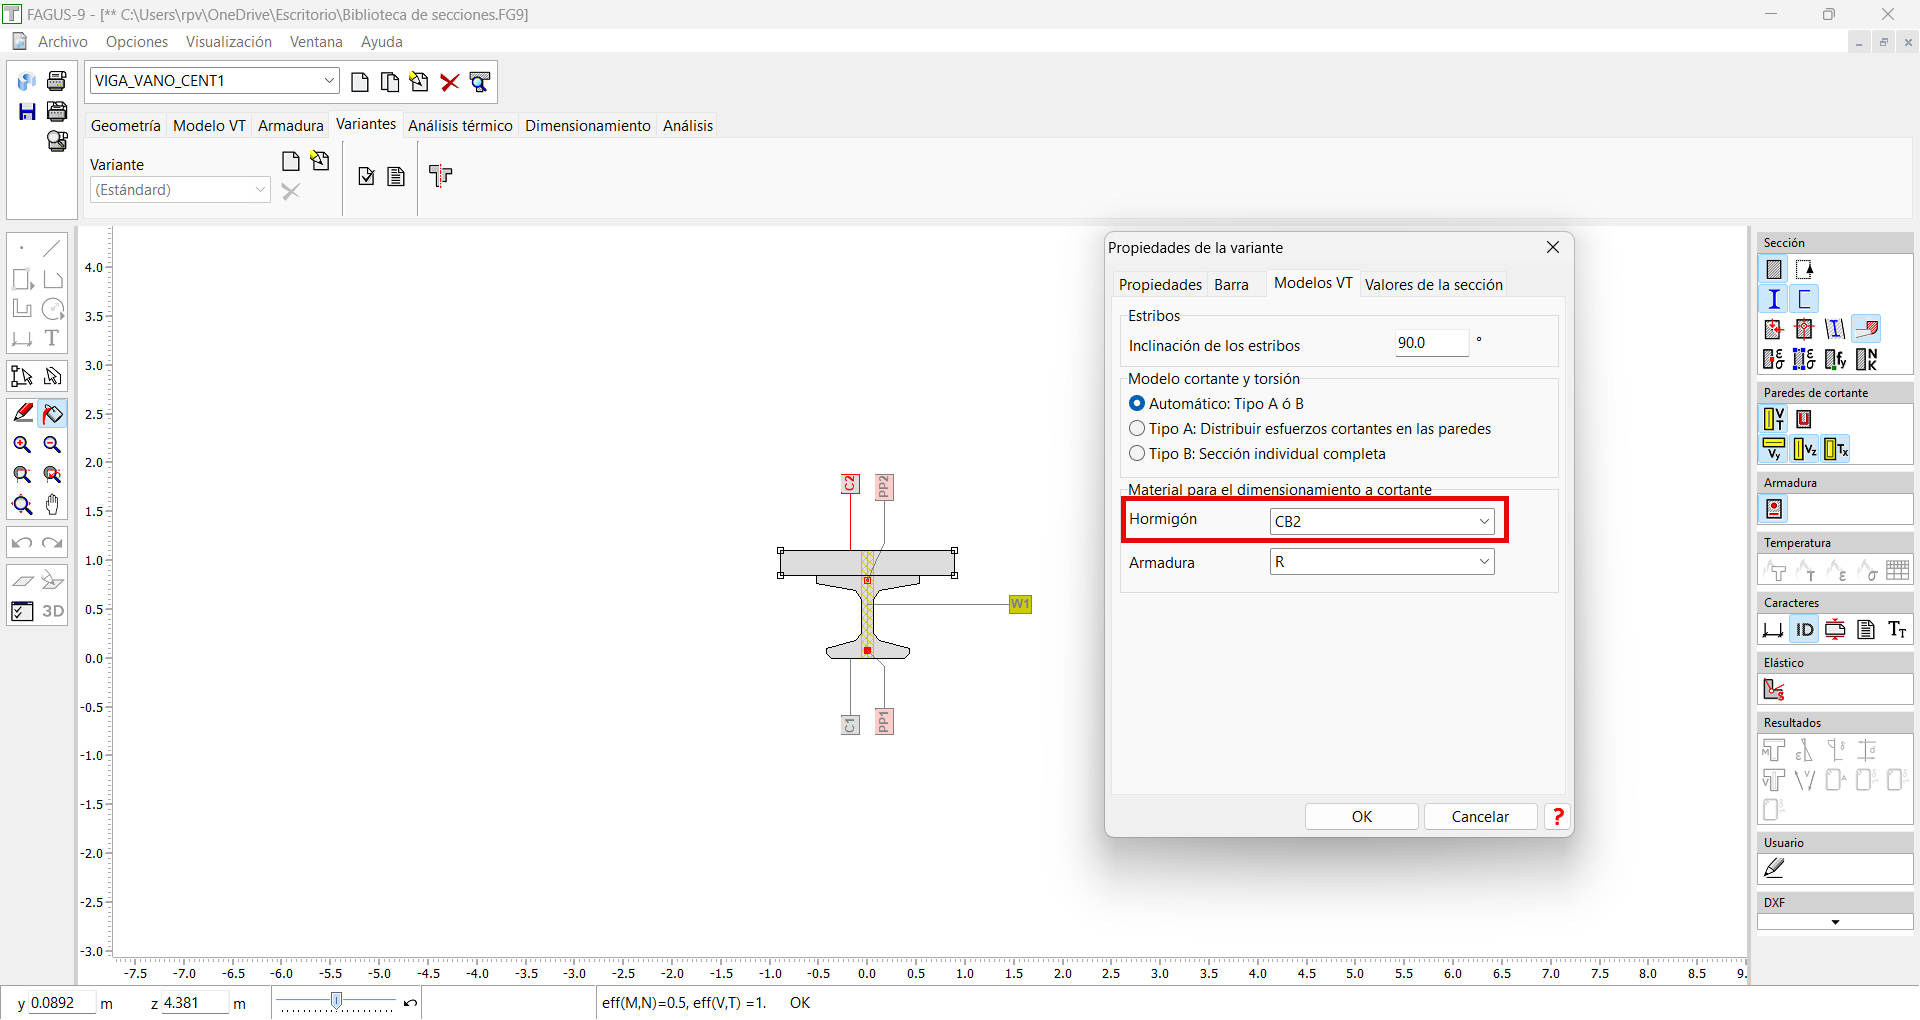The image size is (1920, 1020).
Task: Click the ID characters icon
Action: pos(1804,630)
